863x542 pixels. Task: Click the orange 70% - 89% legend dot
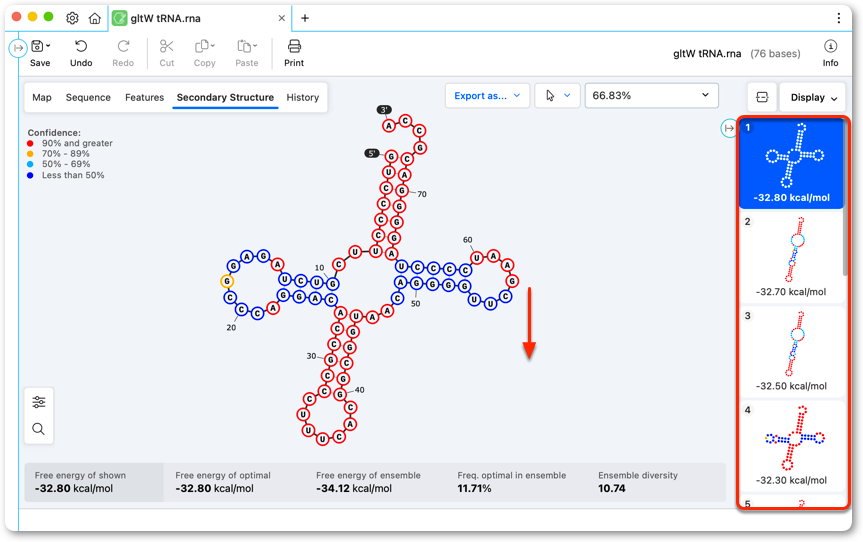(x=30, y=154)
